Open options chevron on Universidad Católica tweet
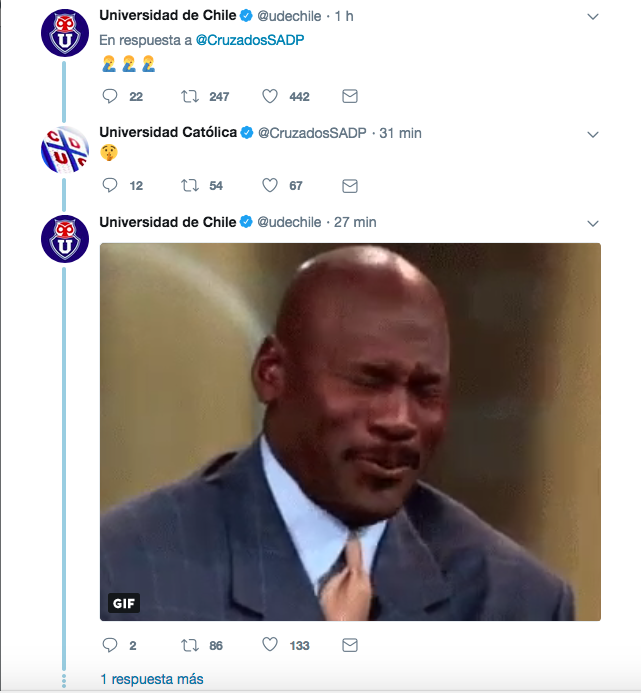The width and height of the screenshot is (641, 693). click(592, 134)
